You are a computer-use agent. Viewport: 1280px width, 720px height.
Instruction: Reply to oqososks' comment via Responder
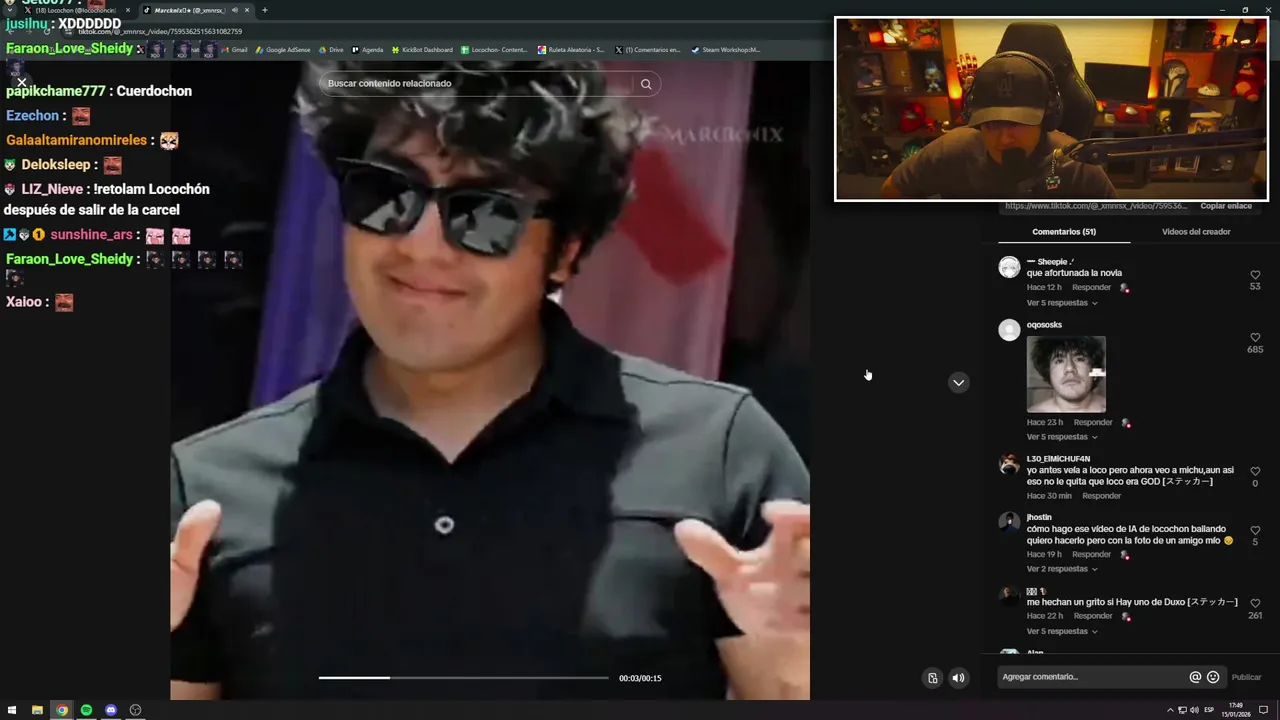click(1093, 423)
